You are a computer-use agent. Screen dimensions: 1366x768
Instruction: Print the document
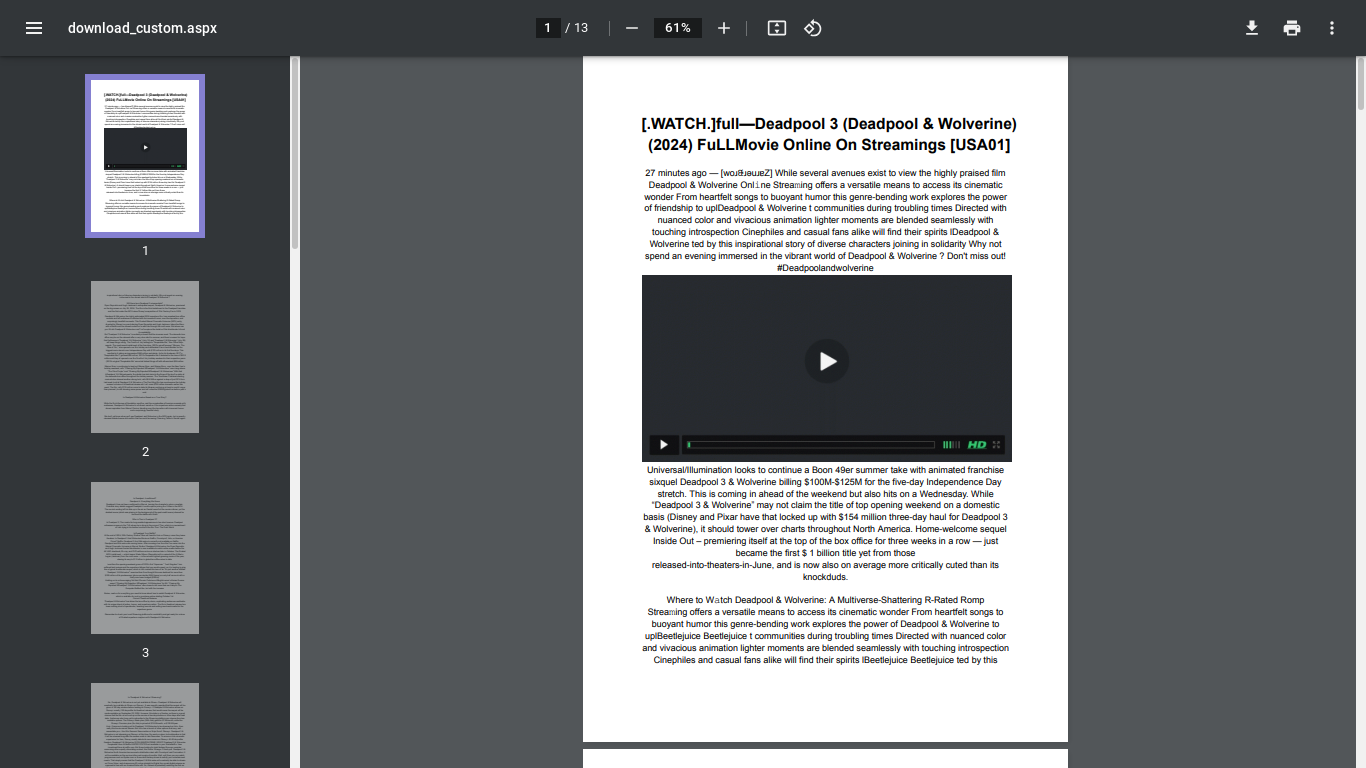1292,28
